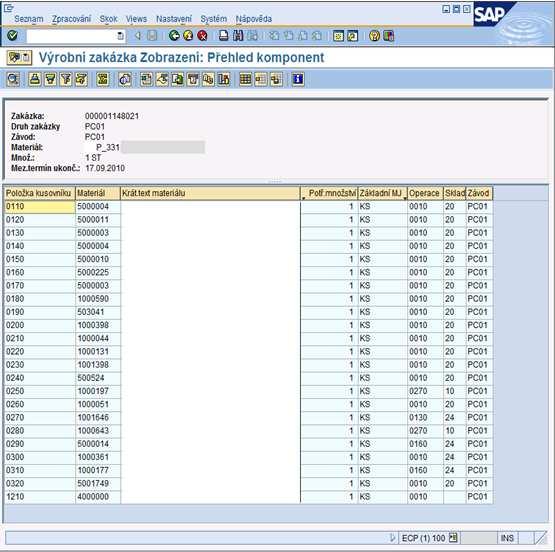Screen dimensions: 555x552
Task: Click the Set filter funnel icon
Action: (66, 79)
